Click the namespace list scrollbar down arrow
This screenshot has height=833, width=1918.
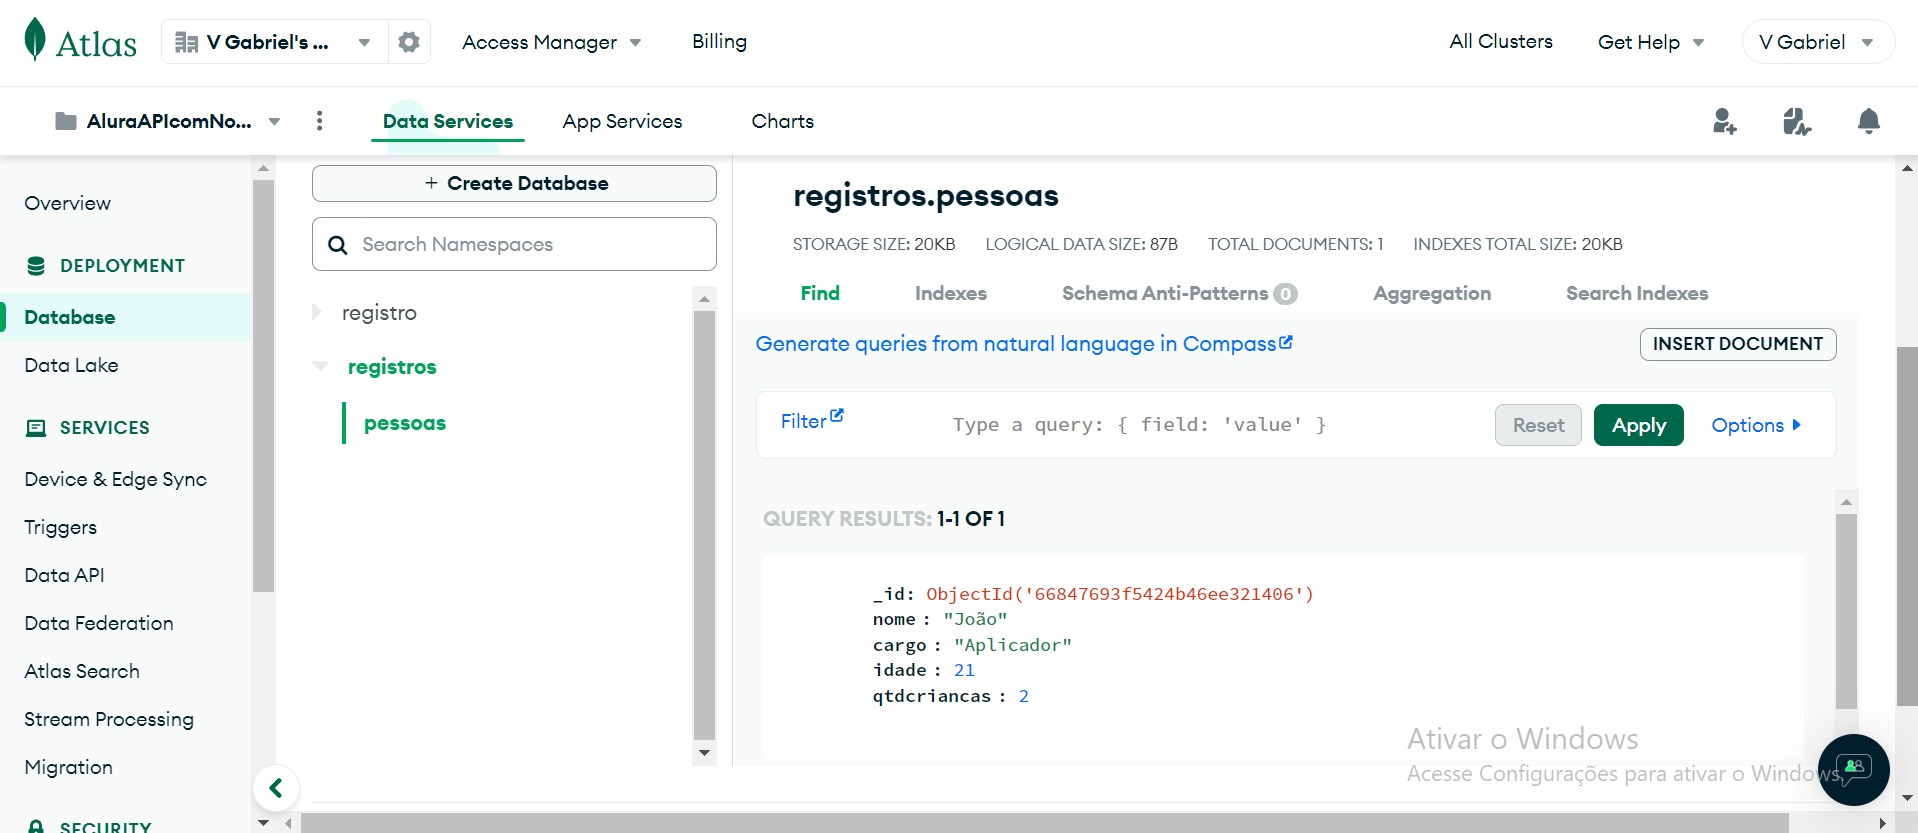704,753
